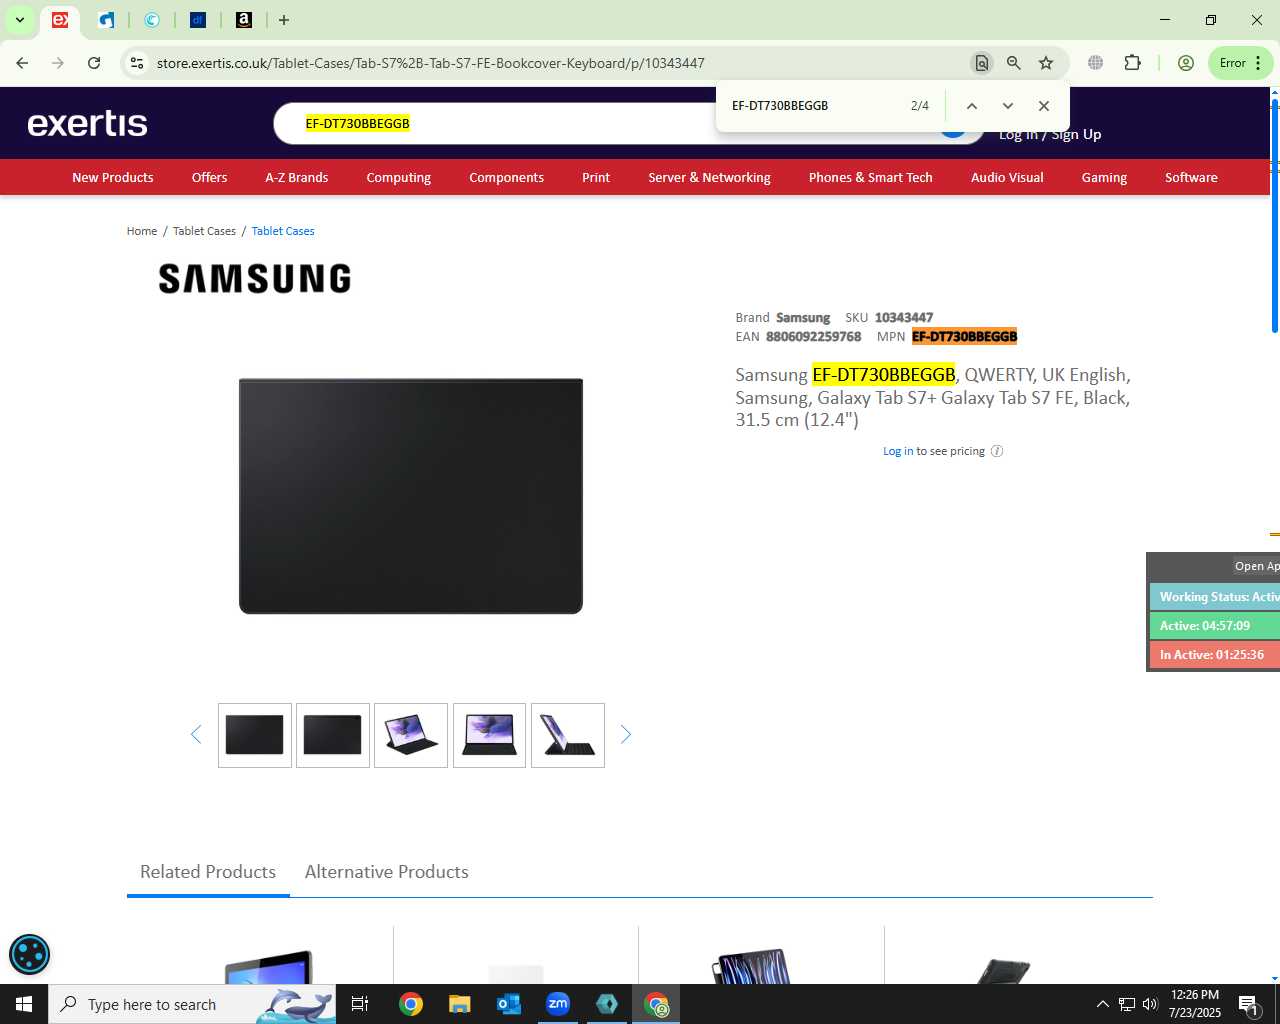Open the Components menu
This screenshot has width=1280, height=1024.
click(x=506, y=177)
